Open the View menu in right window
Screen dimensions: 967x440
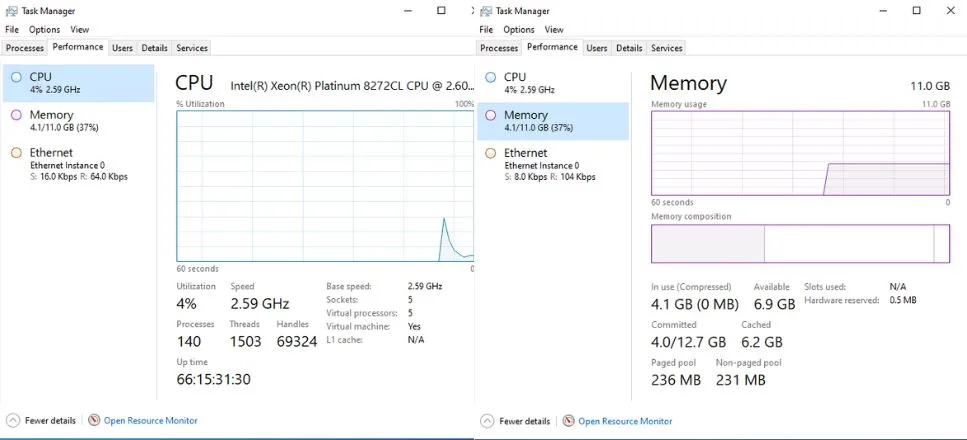(554, 30)
